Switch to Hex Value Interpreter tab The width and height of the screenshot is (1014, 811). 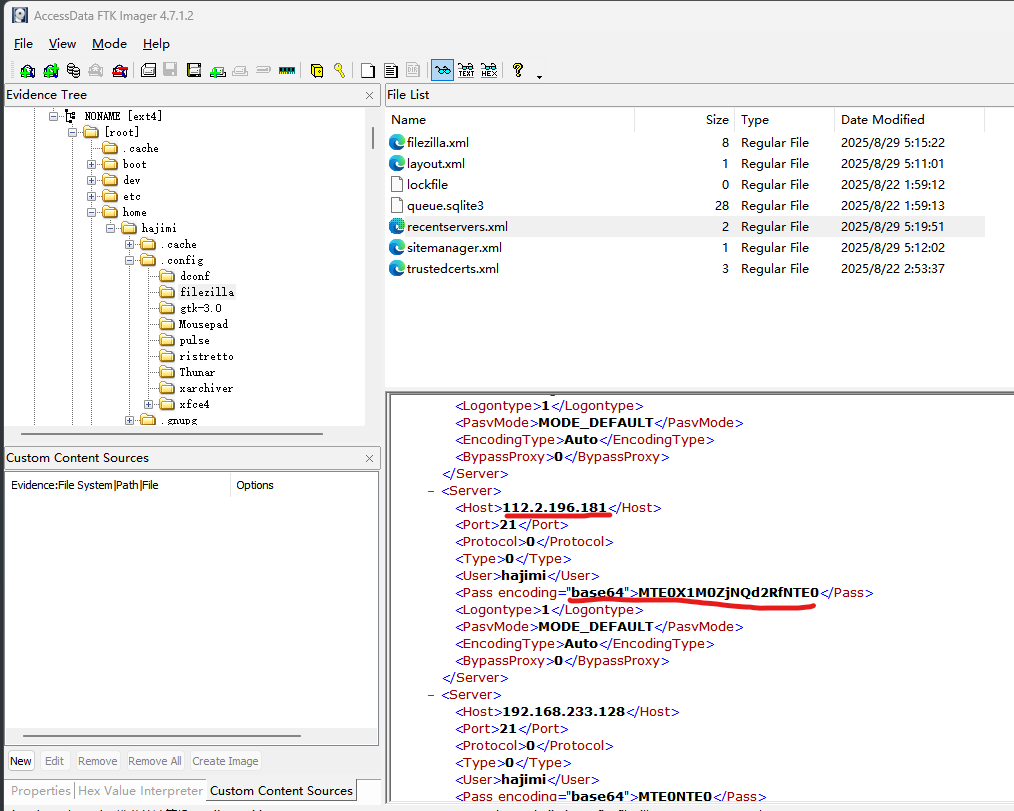coord(140,790)
